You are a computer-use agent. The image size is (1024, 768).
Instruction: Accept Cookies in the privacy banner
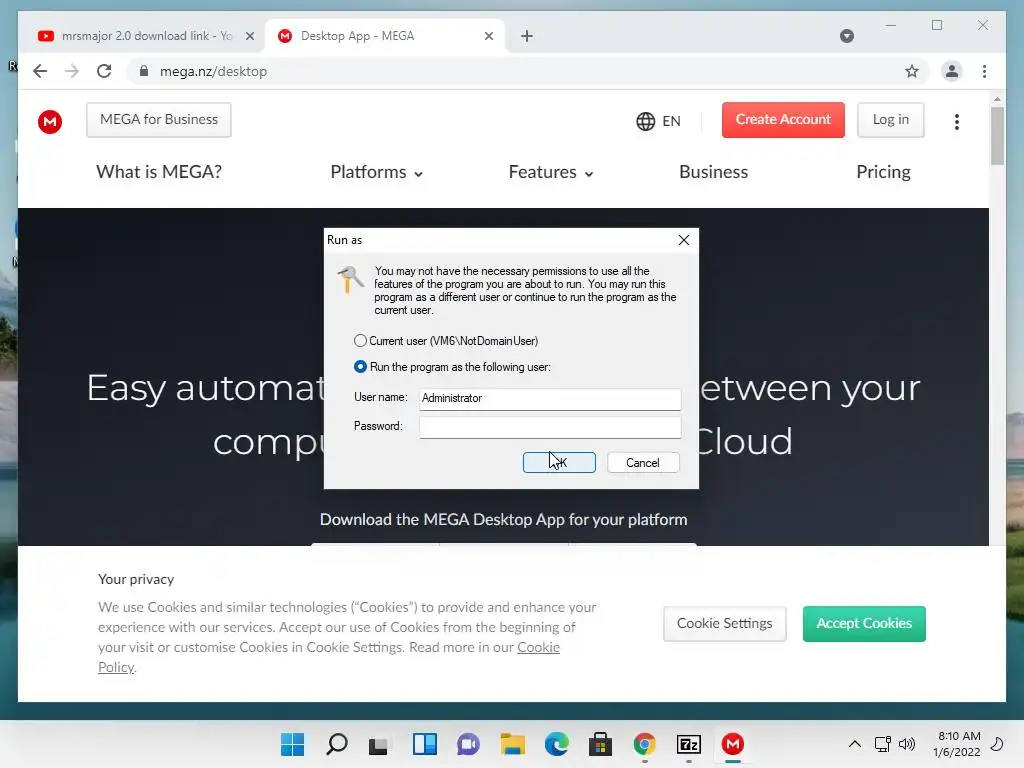[x=864, y=624]
